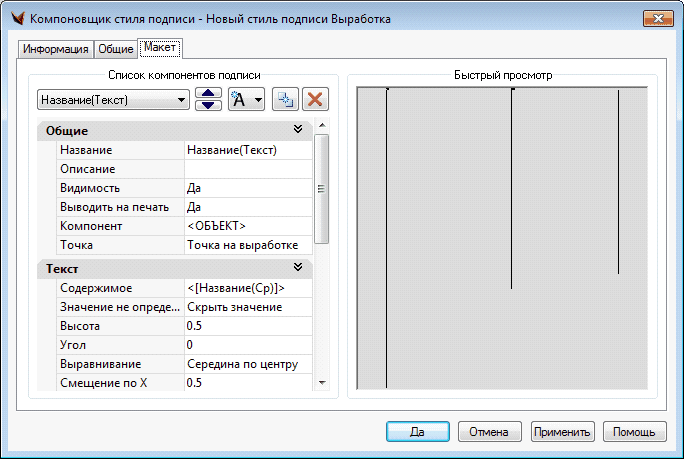Click the Выравнивание value Середина по центру
Screen dimensions: 684x459
(x=247, y=364)
